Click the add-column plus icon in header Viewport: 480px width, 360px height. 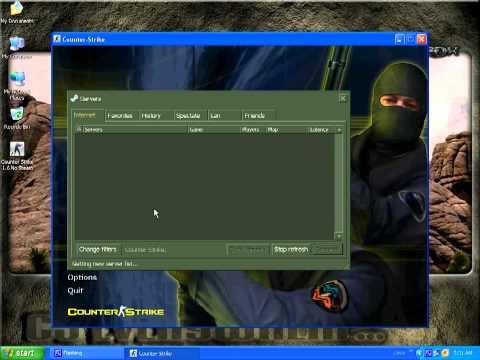(339, 130)
